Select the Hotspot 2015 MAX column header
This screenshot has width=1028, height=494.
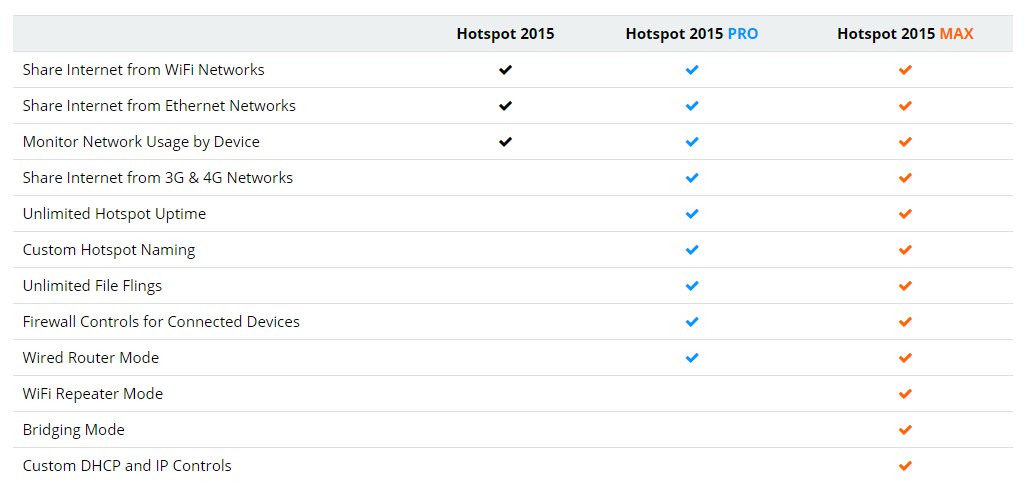coord(905,34)
